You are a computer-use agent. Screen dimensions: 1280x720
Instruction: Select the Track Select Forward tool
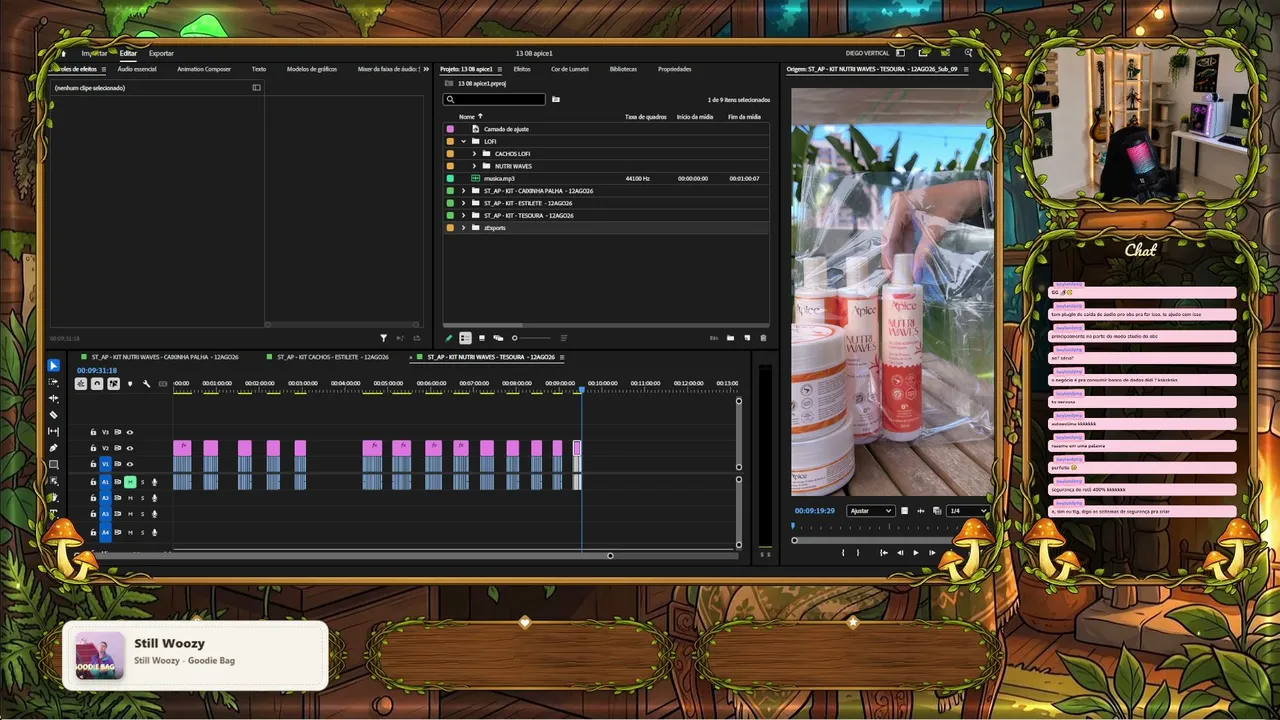(54, 382)
